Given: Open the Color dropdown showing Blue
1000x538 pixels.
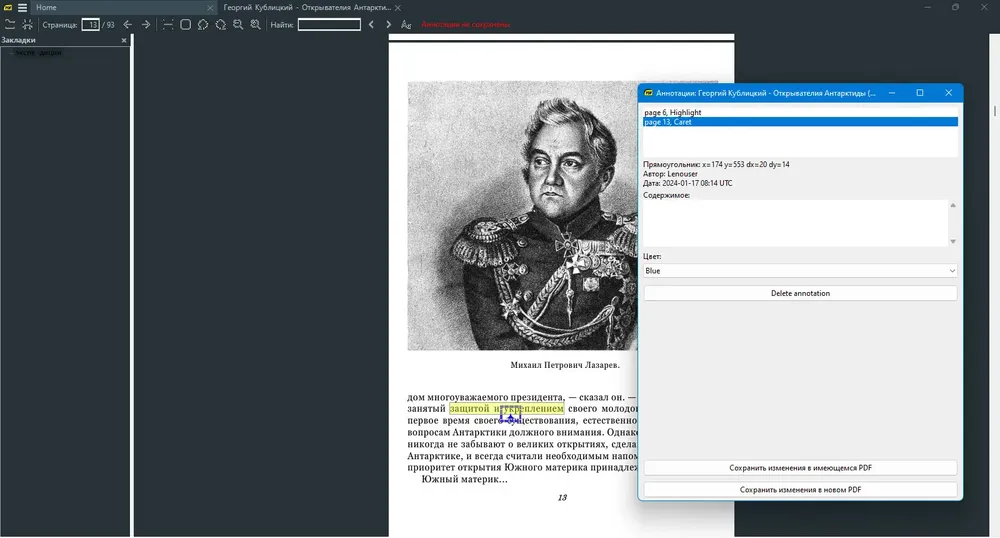Looking at the screenshot, I should click(x=800, y=271).
